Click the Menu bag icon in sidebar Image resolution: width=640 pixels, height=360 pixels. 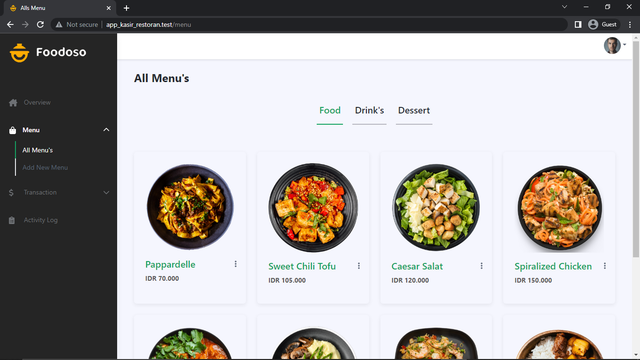click(13, 130)
